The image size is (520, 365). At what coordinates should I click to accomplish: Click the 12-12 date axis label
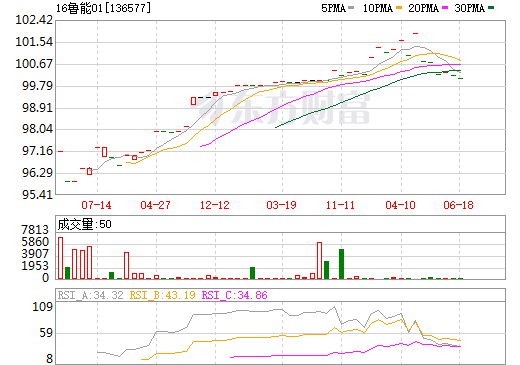click(215, 205)
